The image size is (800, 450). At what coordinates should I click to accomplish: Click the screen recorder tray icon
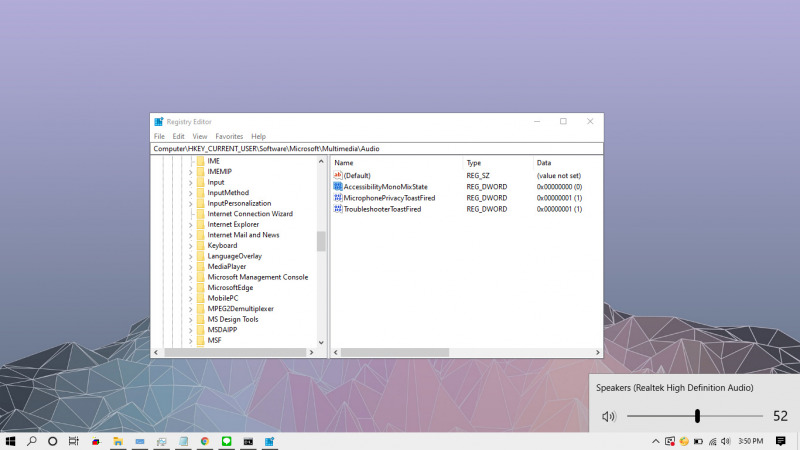(x=670, y=441)
